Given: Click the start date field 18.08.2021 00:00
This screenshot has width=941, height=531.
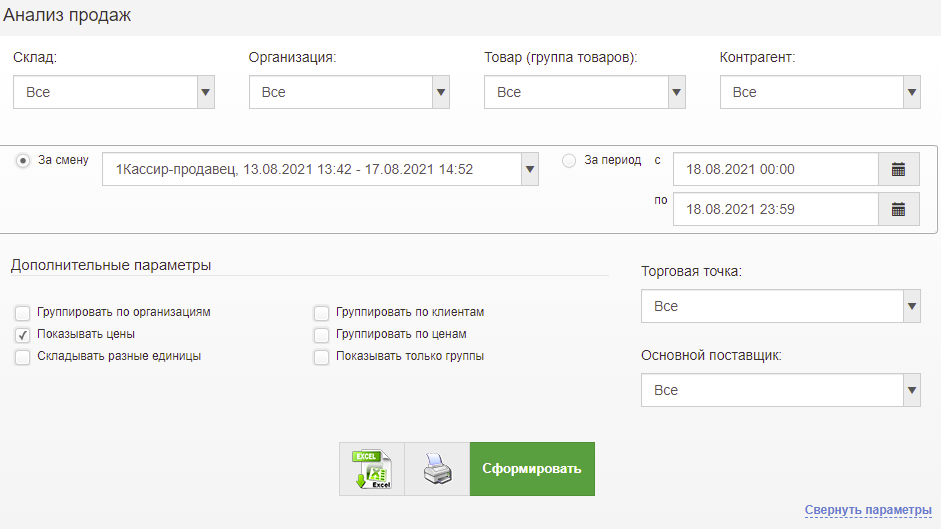Looking at the screenshot, I should pos(776,169).
